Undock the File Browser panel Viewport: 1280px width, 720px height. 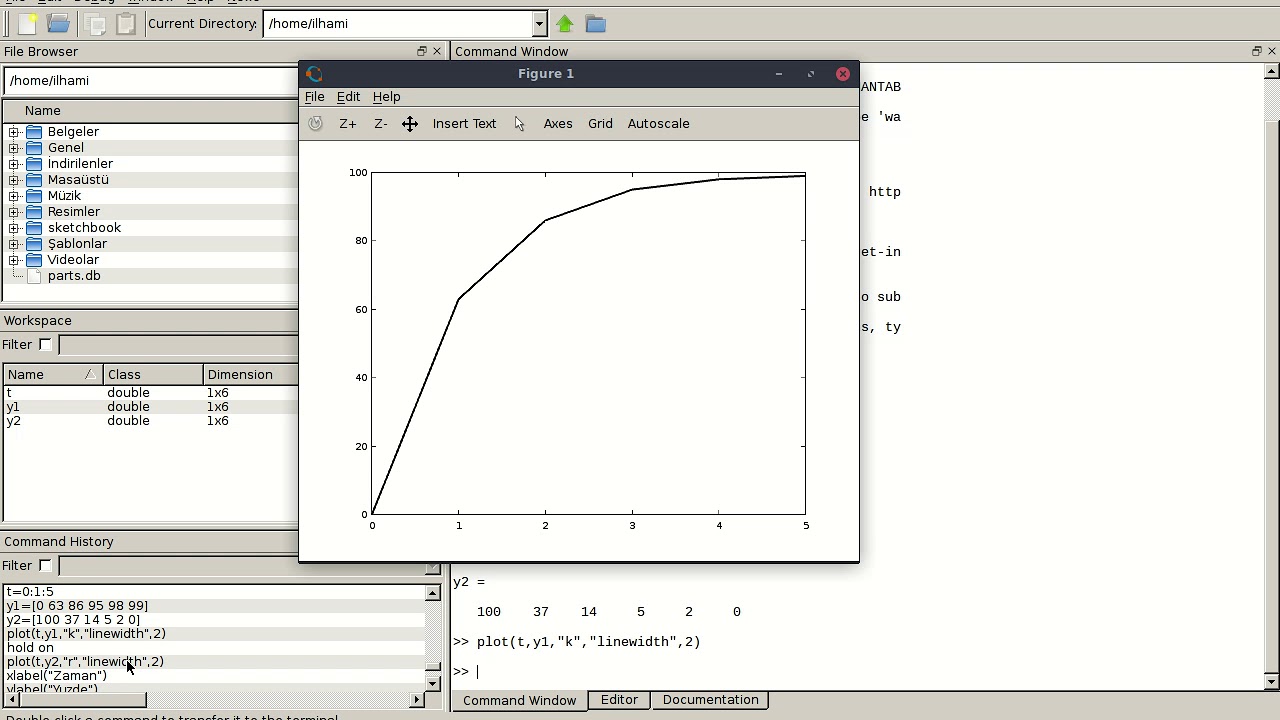click(x=422, y=51)
